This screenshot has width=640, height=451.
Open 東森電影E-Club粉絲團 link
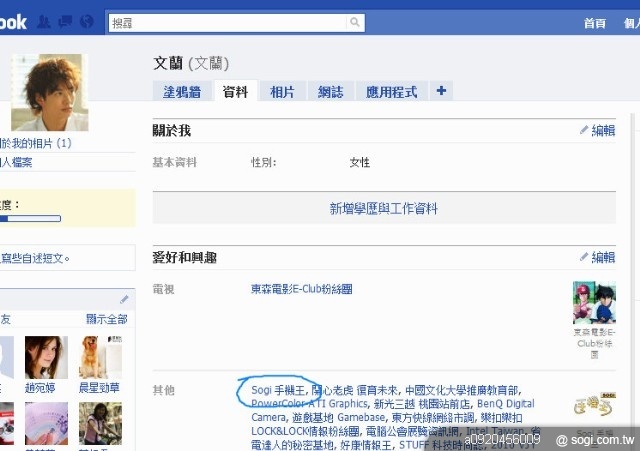(302, 289)
